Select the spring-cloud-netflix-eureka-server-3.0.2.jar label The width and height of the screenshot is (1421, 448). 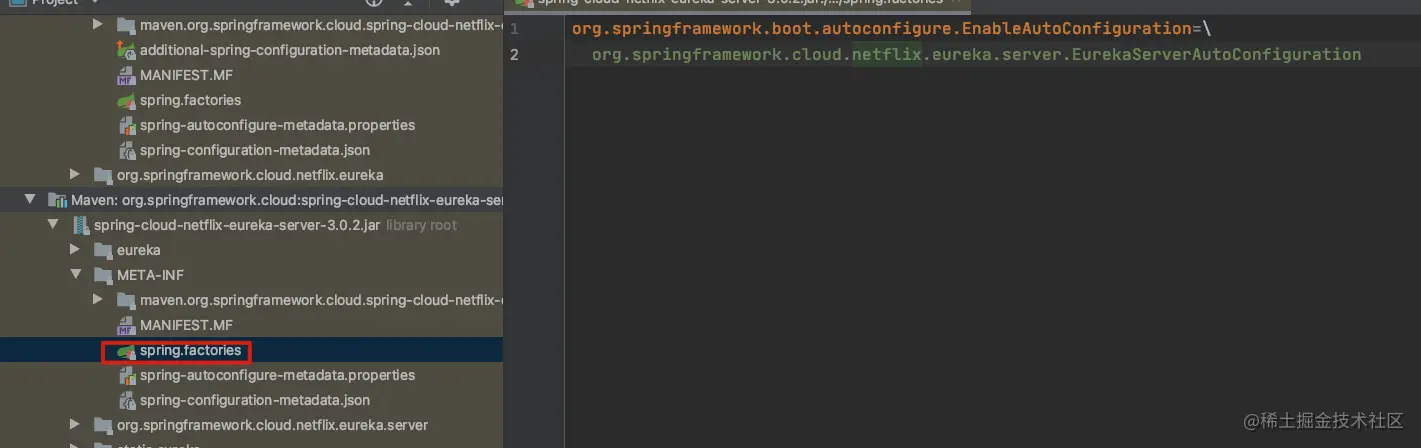[237, 225]
